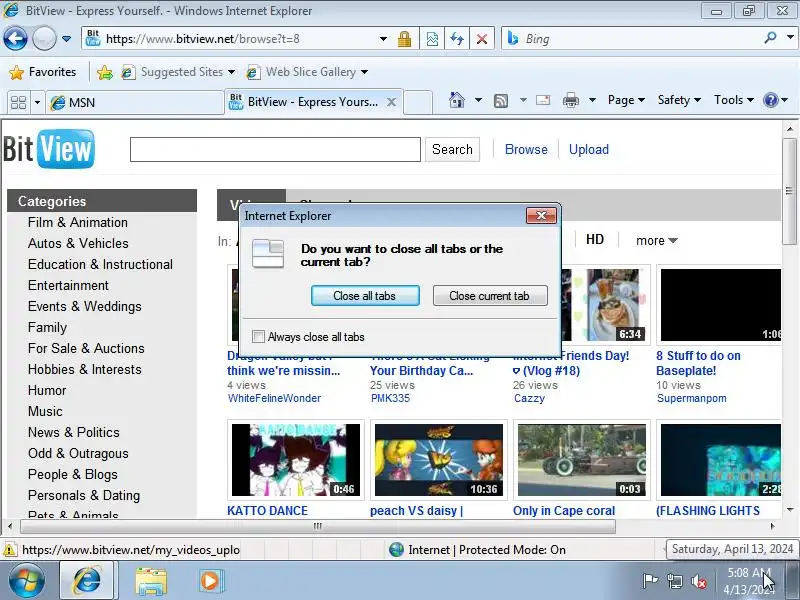The image size is (800, 600).
Task: Click the Help question mark icon
Action: (x=770, y=100)
